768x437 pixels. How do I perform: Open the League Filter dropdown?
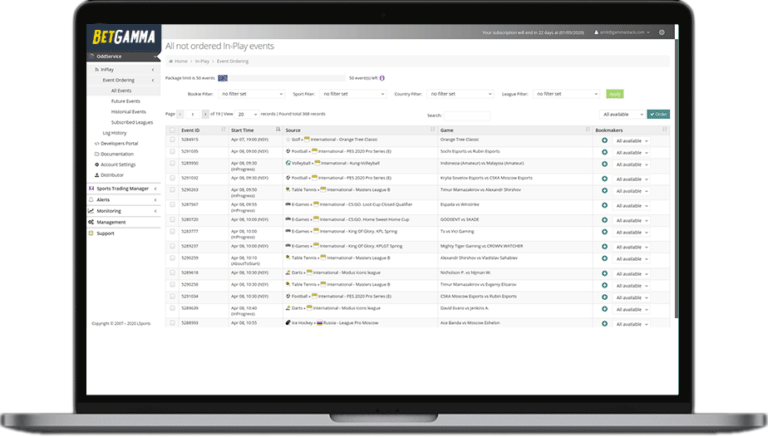[566, 94]
